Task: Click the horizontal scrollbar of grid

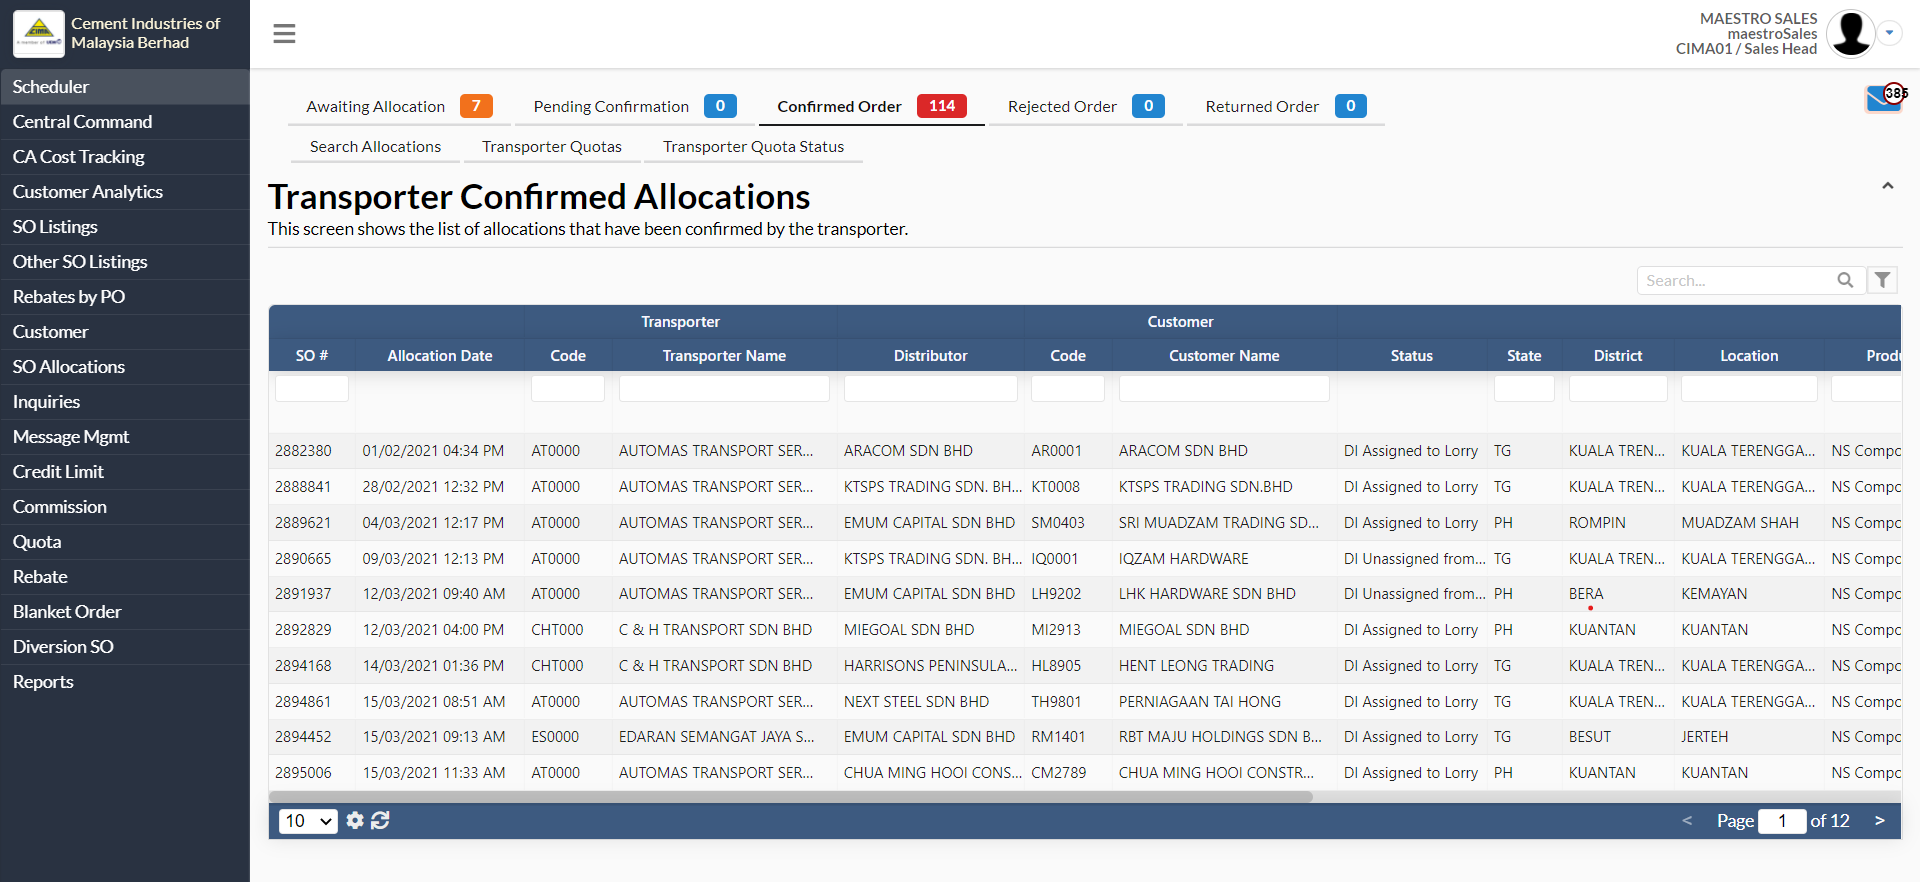Action: click(791, 797)
